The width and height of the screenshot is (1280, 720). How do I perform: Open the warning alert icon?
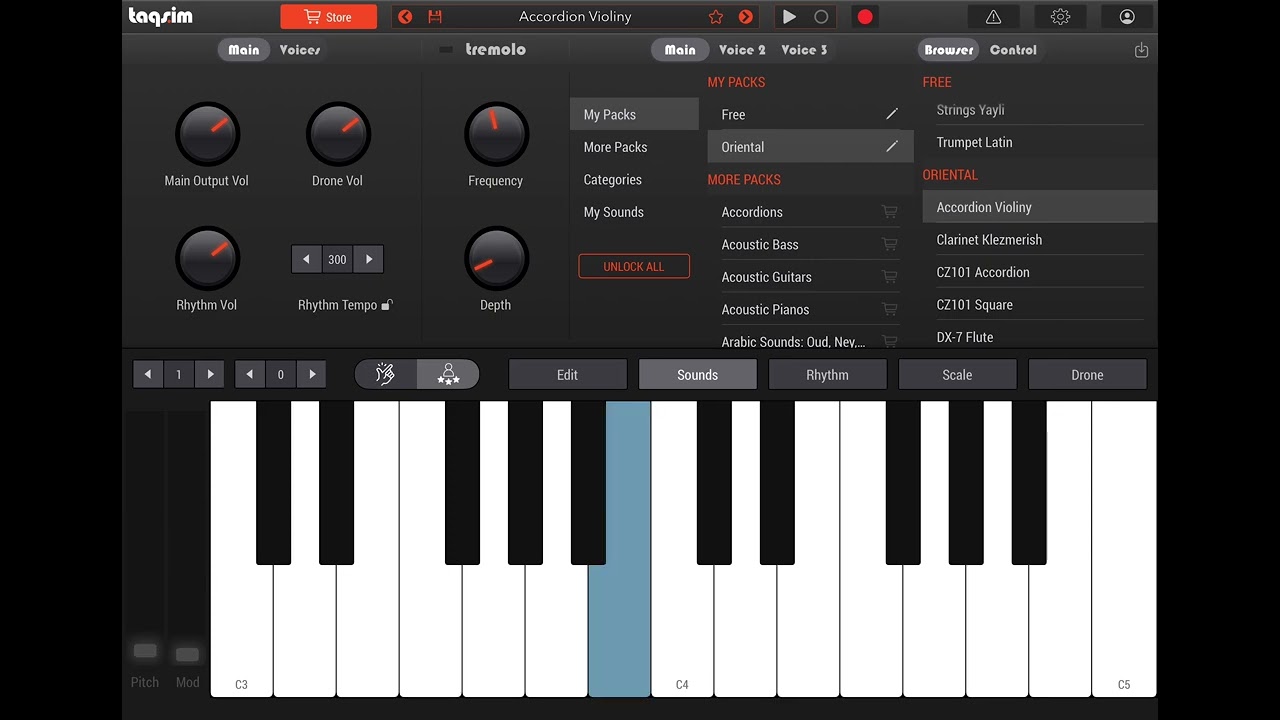click(993, 17)
